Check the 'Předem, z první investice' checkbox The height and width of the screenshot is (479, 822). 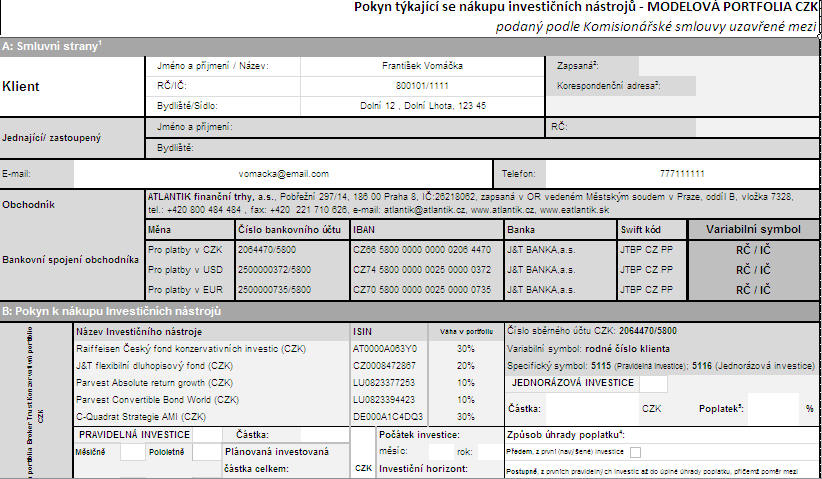(635, 452)
